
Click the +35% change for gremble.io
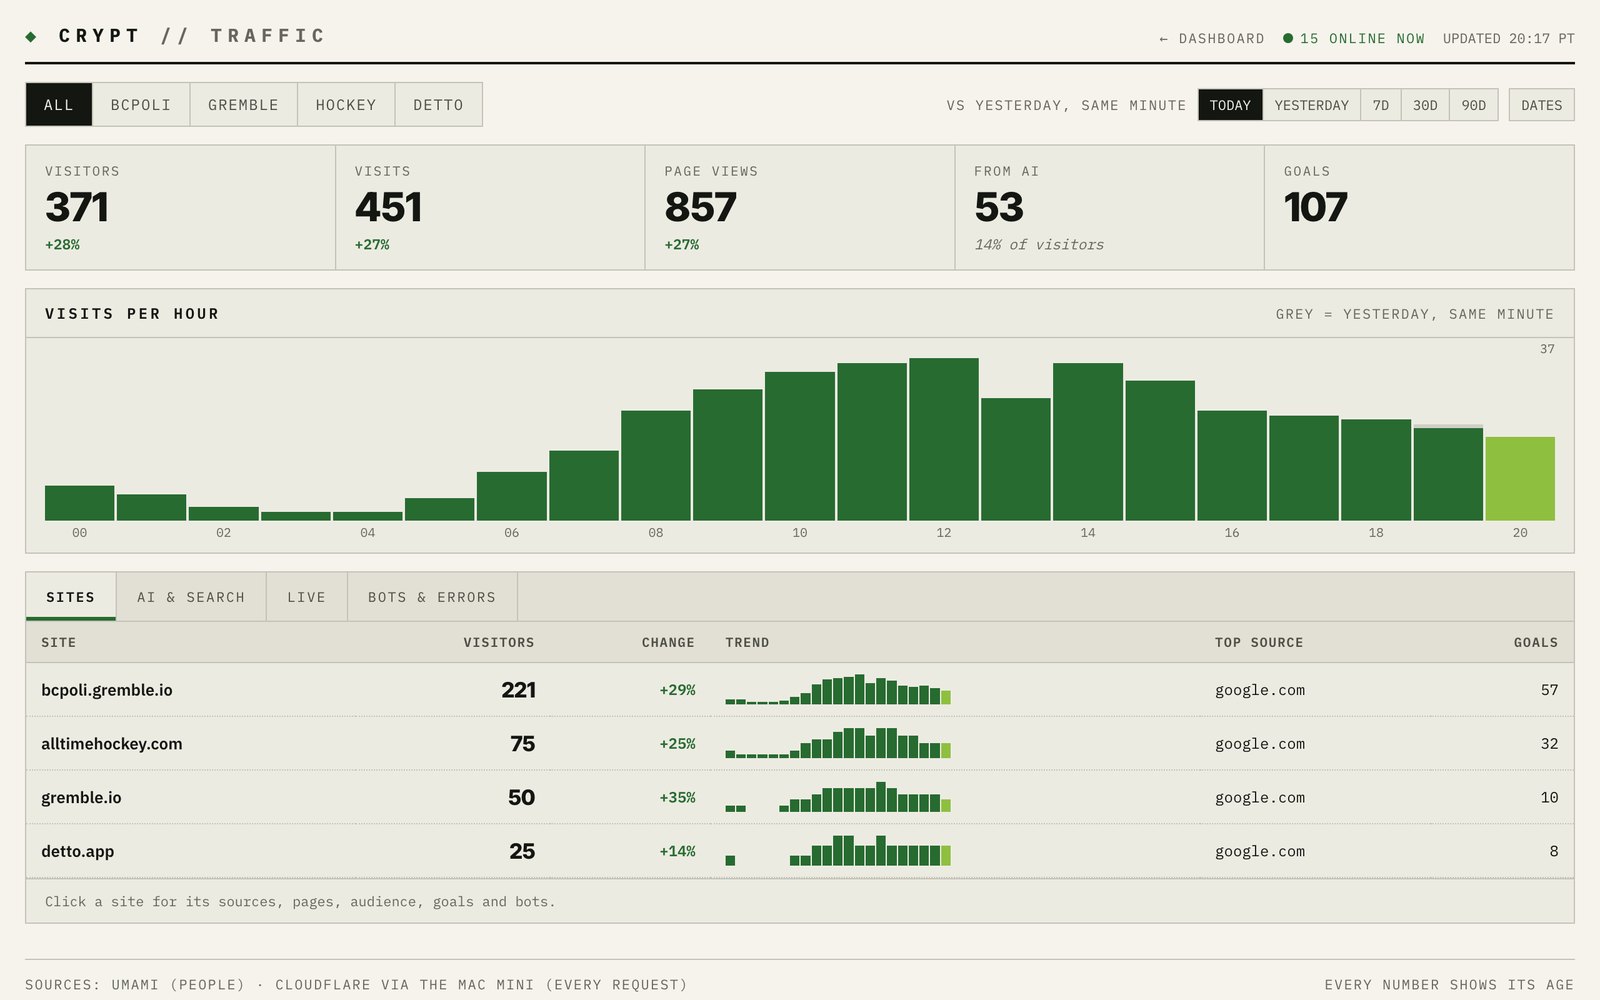pos(677,798)
